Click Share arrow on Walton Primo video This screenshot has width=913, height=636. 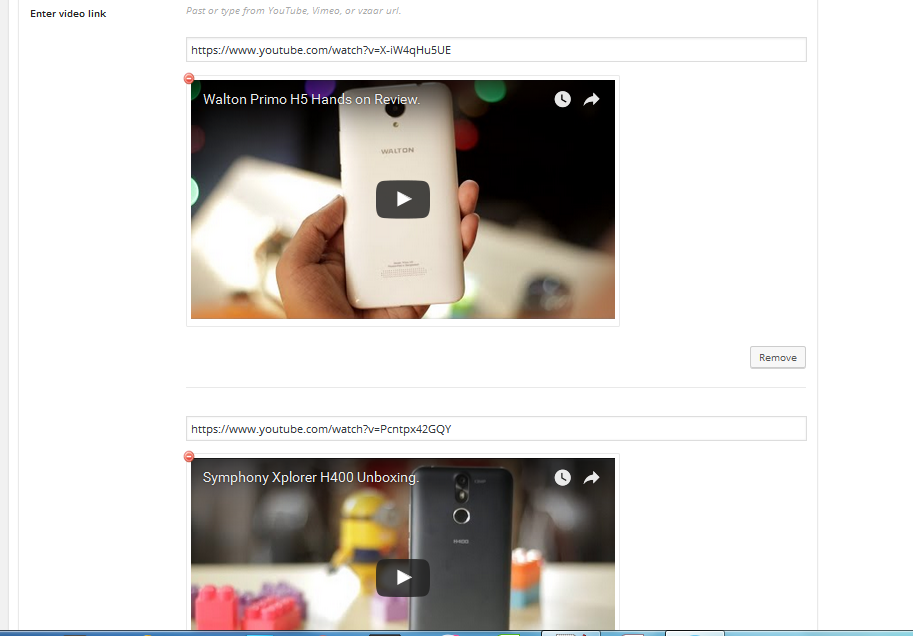click(592, 100)
